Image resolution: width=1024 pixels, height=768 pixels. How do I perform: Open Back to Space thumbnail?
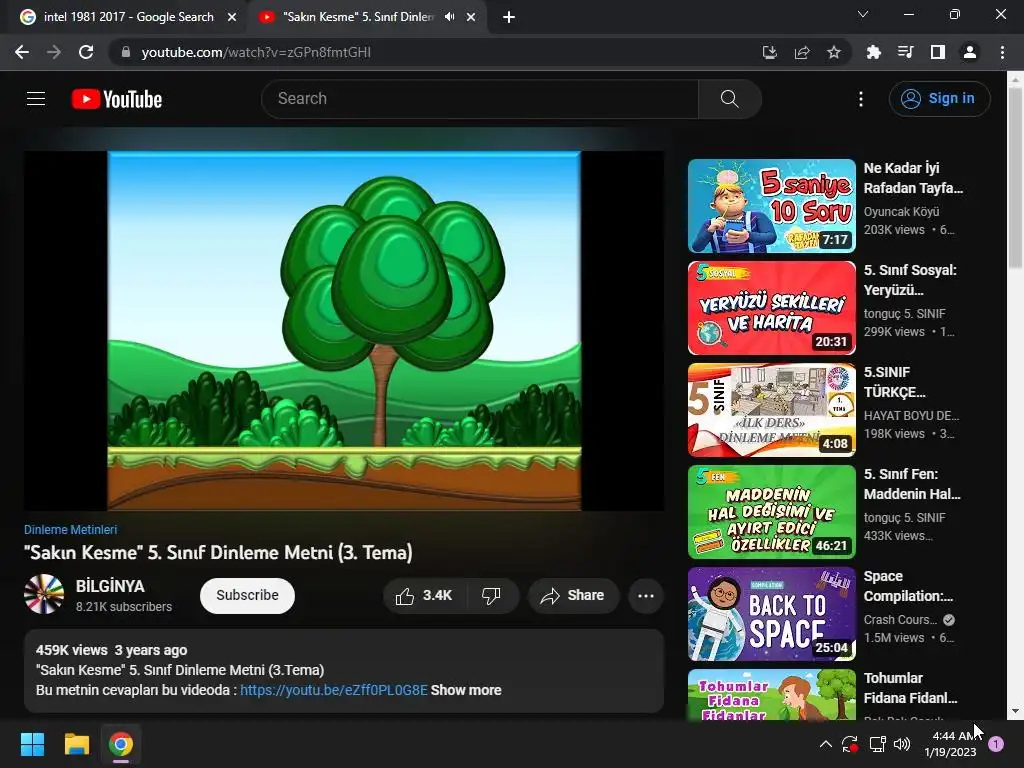pyautogui.click(x=771, y=613)
